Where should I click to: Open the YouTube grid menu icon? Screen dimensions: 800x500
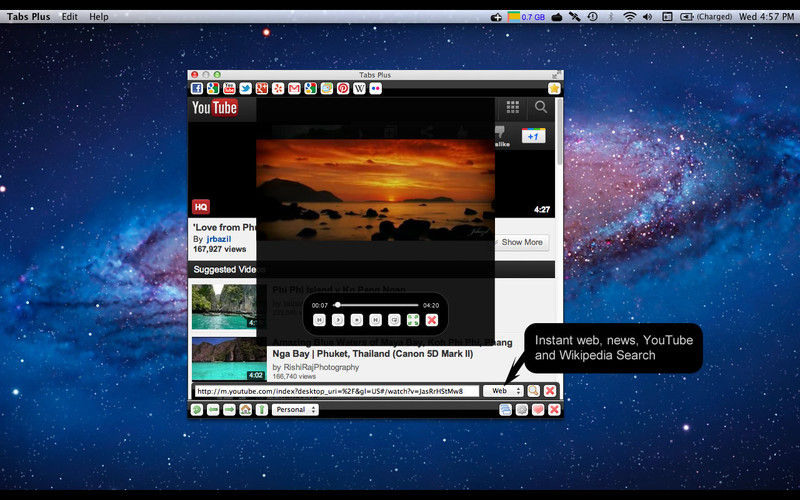pyautogui.click(x=513, y=107)
